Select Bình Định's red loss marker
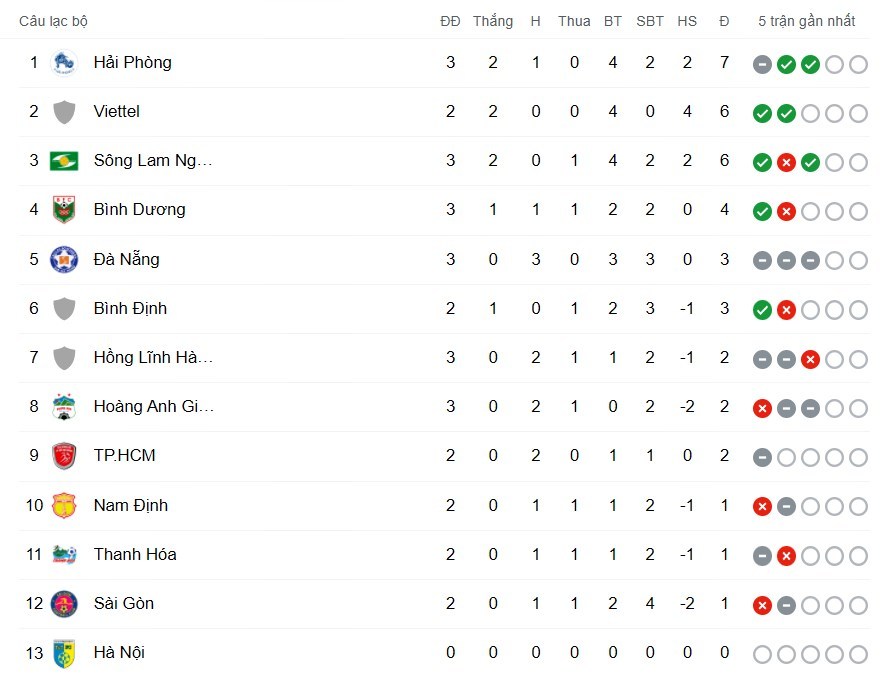Viewport: 890px width, 677px height. point(785,310)
